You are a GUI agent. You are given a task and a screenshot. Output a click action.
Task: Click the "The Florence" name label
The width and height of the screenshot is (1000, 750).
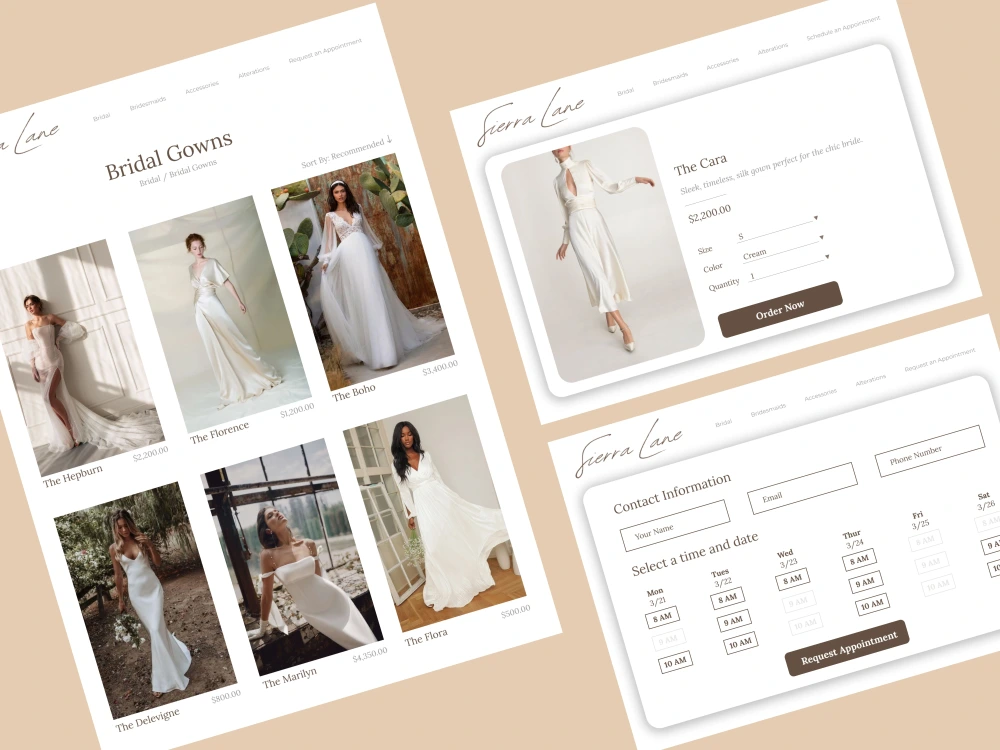tap(219, 432)
